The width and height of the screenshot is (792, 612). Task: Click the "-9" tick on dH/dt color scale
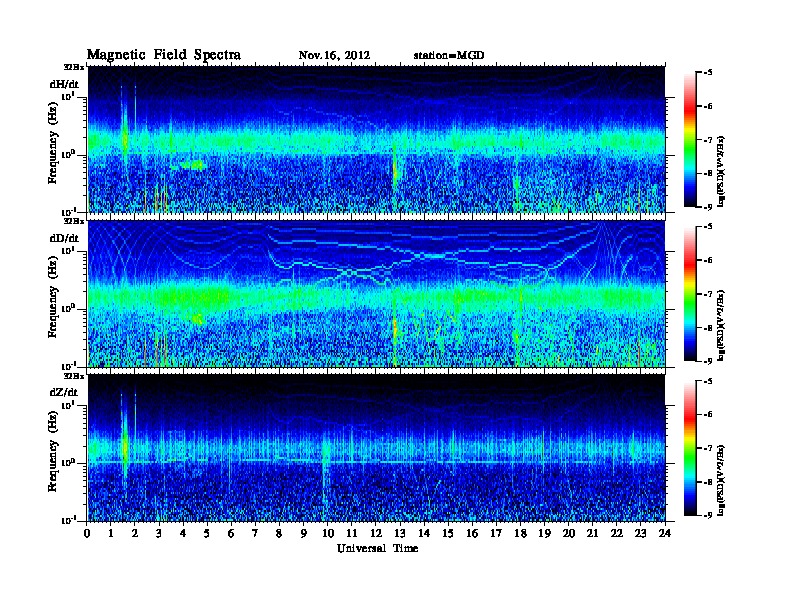coord(708,207)
